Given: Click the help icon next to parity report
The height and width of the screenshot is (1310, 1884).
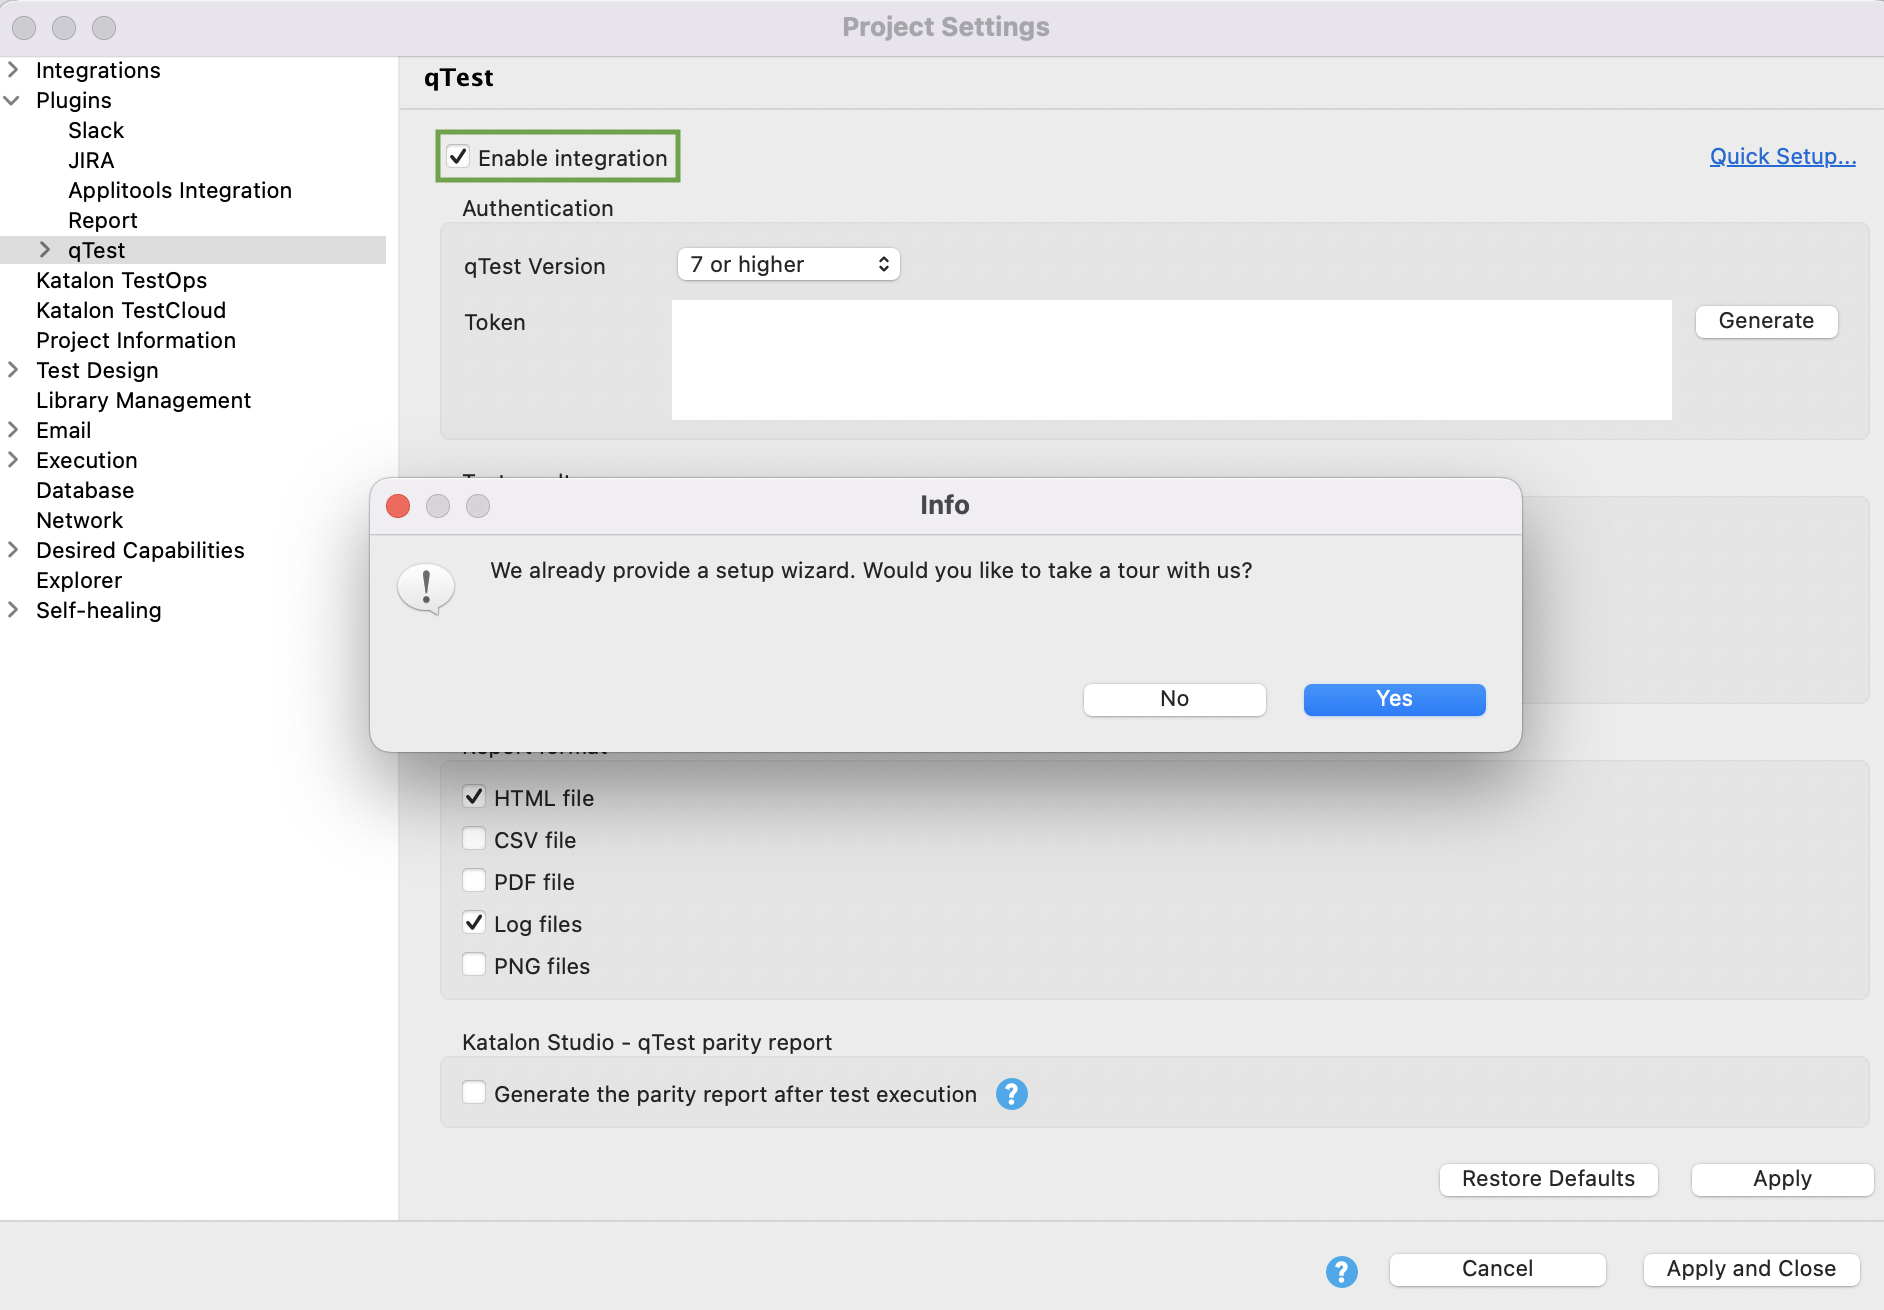Looking at the screenshot, I should tap(1011, 1094).
